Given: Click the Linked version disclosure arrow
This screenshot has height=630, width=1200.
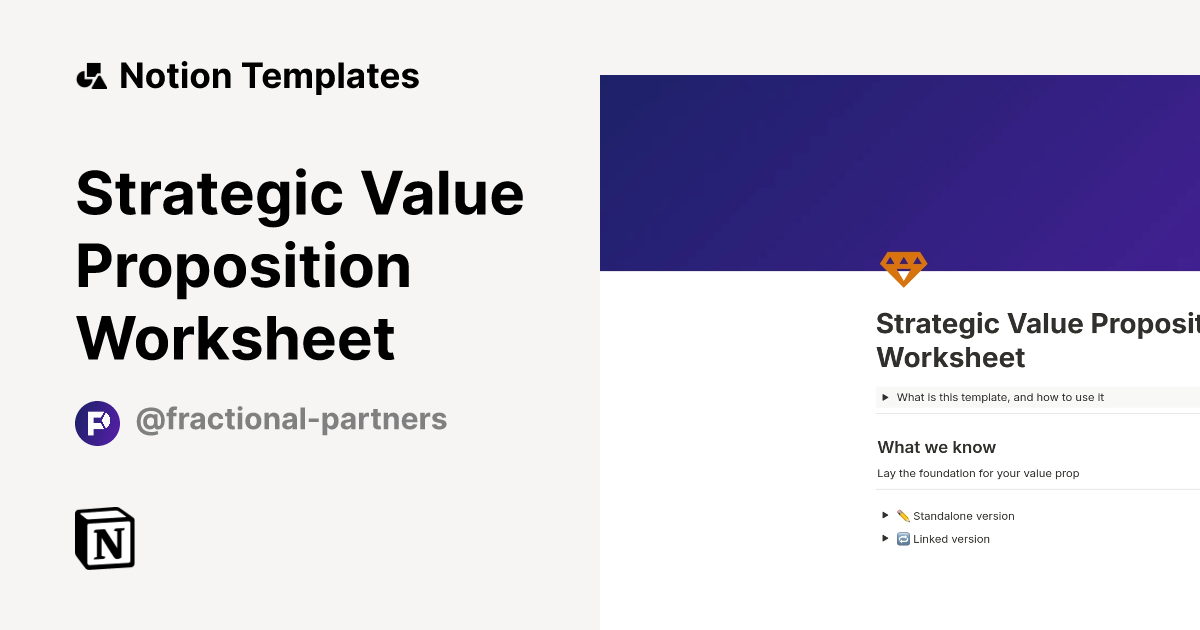Looking at the screenshot, I should [884, 538].
